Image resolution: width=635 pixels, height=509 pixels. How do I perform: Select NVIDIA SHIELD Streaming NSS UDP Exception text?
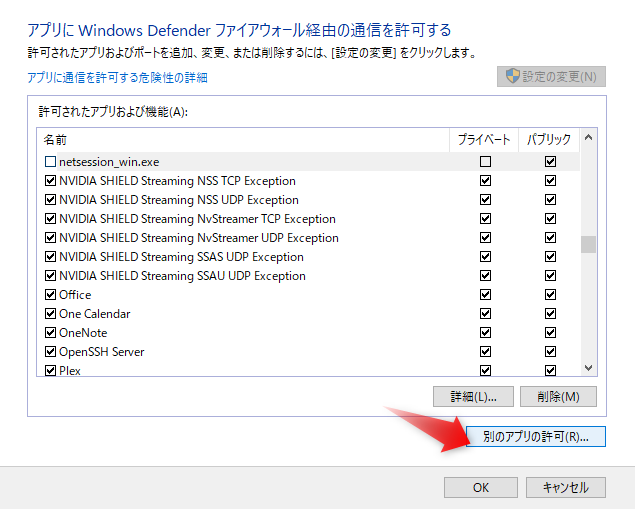coord(179,200)
